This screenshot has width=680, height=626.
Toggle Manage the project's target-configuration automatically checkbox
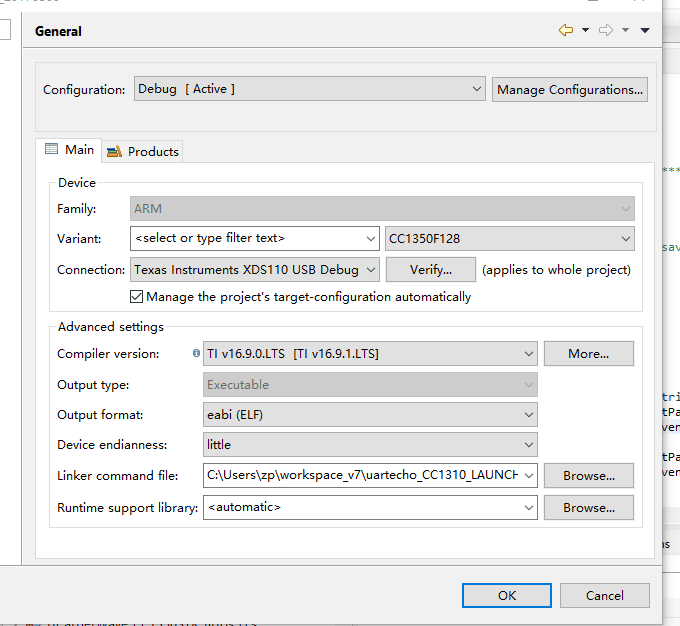136,297
